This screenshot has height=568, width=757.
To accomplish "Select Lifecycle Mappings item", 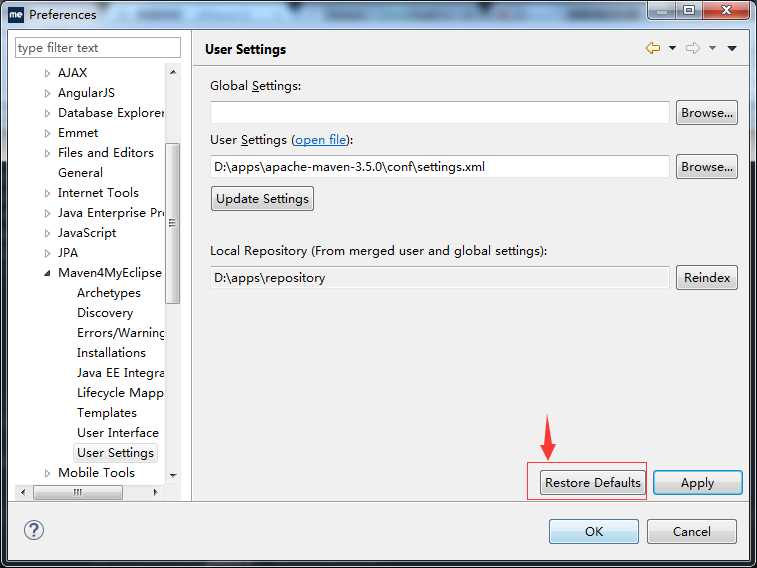I will (x=120, y=393).
